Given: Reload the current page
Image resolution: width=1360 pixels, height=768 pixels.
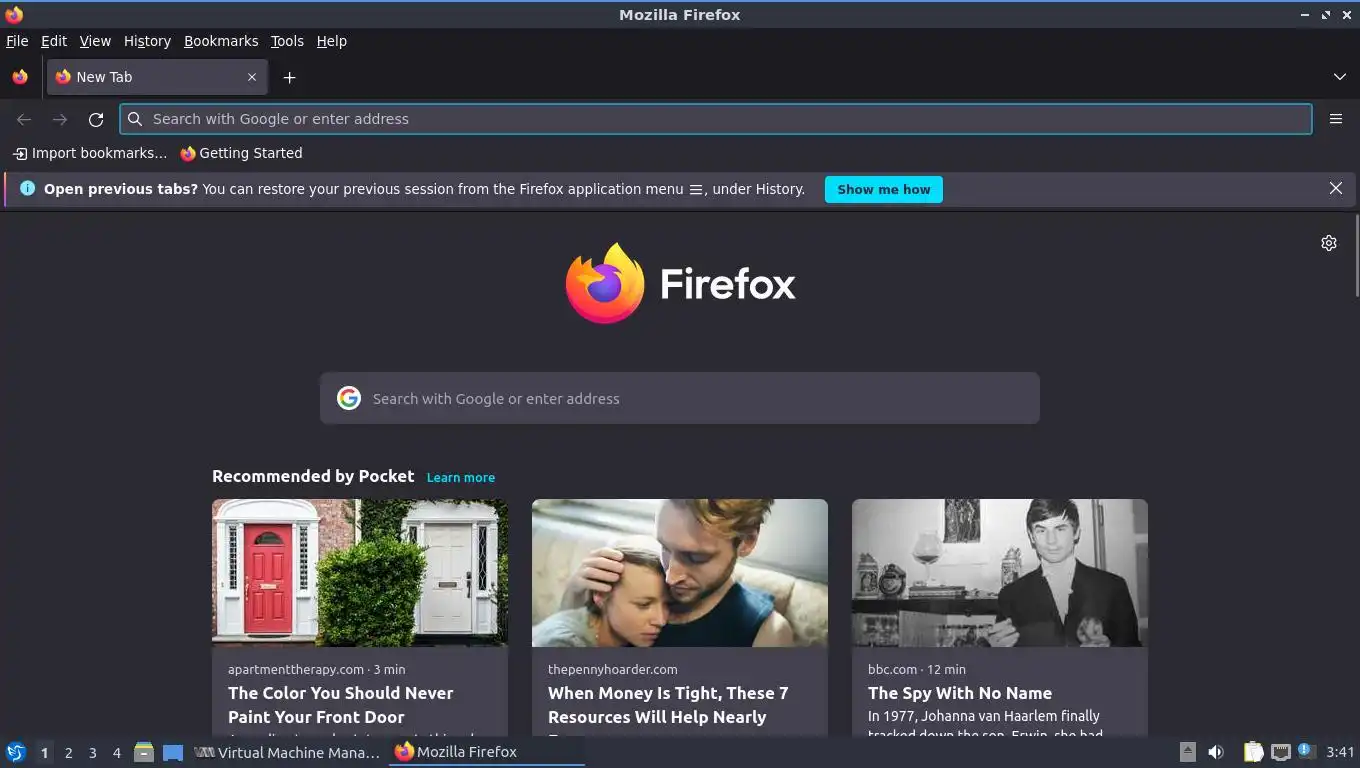Looking at the screenshot, I should (96, 119).
